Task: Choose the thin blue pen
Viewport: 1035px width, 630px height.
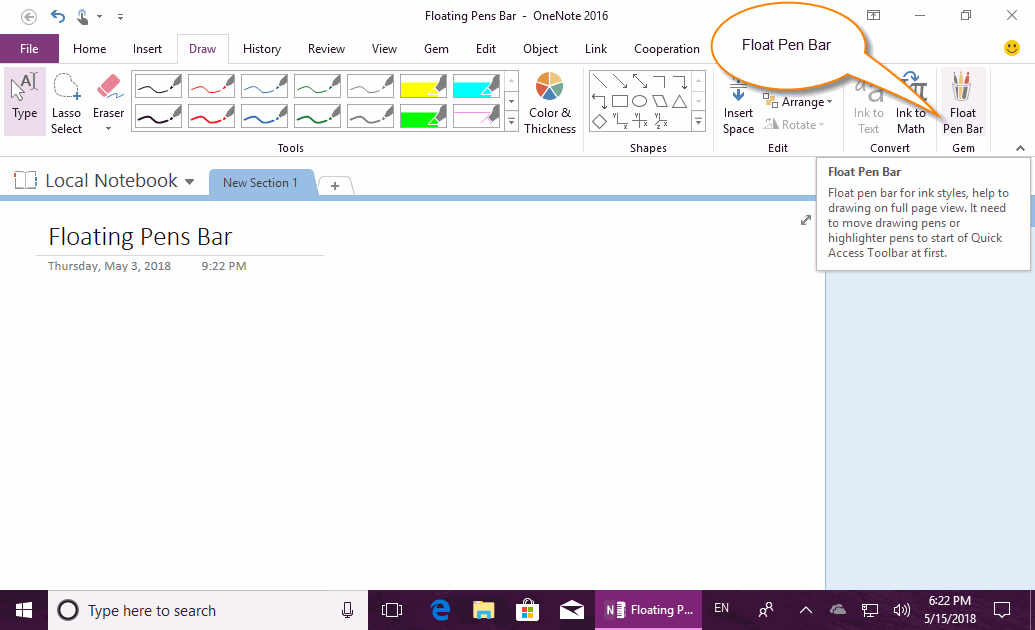Action: (264, 86)
